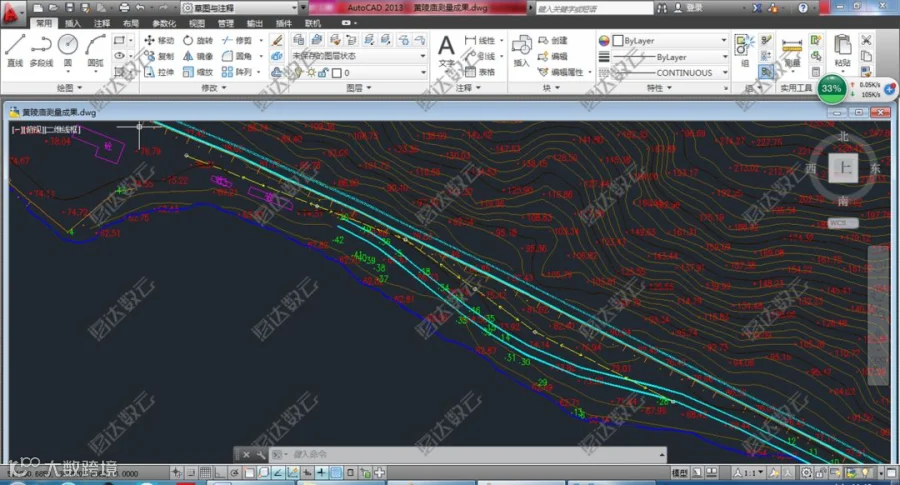The image size is (900, 485).
Task: Switch to the 插入 ribbon tab
Action: pos(73,23)
